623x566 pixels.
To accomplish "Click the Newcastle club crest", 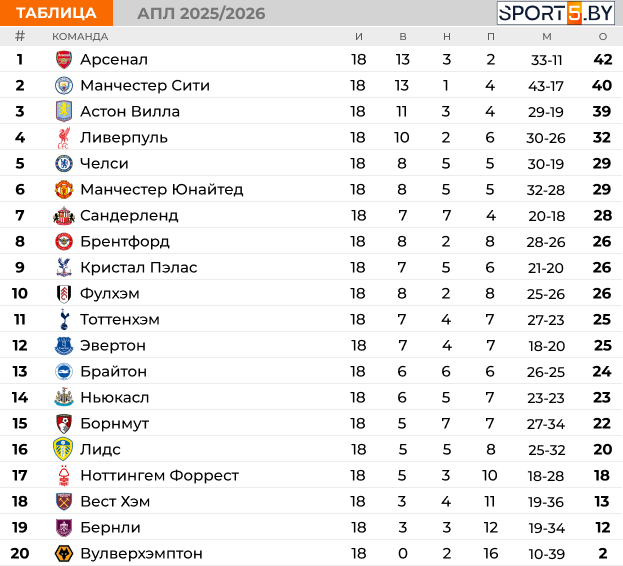I will 64,397.
